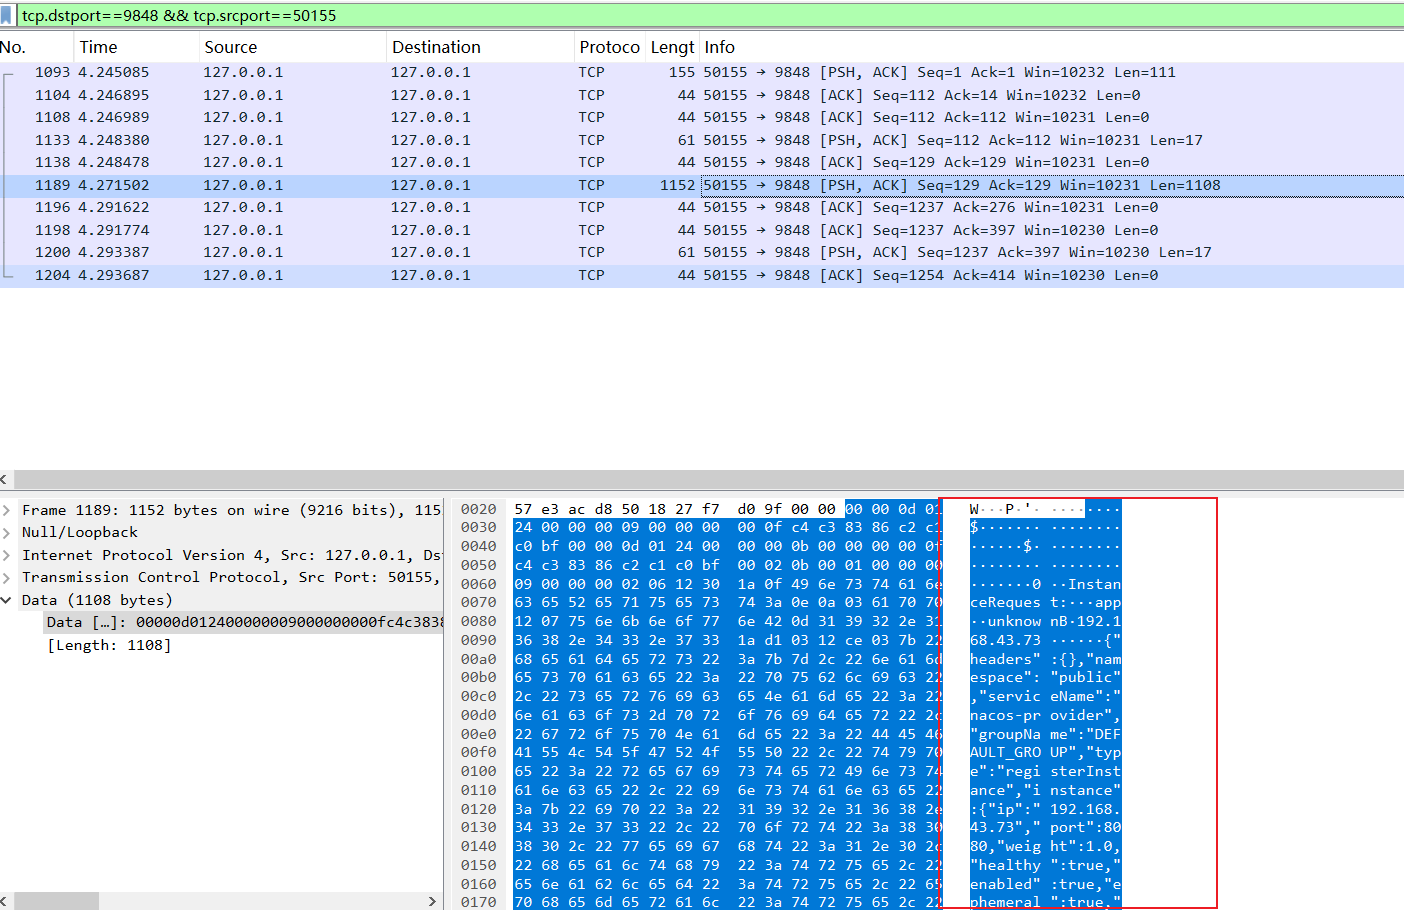Click the Protocol column header

pyautogui.click(x=608, y=47)
